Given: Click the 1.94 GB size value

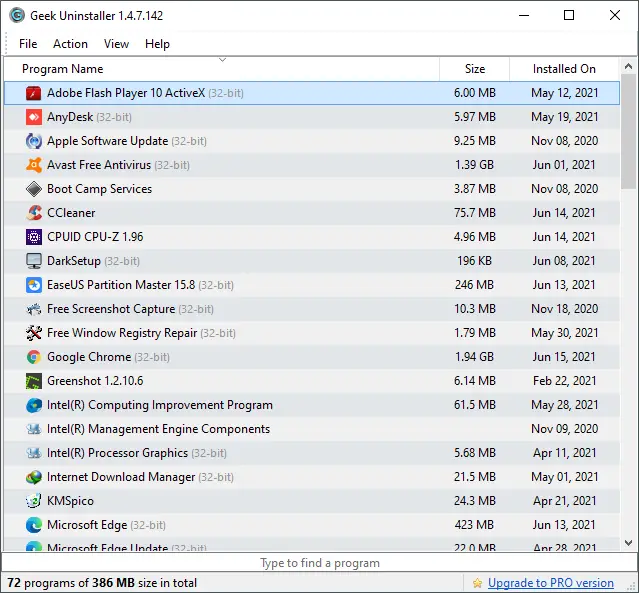Looking at the screenshot, I should [474, 357].
